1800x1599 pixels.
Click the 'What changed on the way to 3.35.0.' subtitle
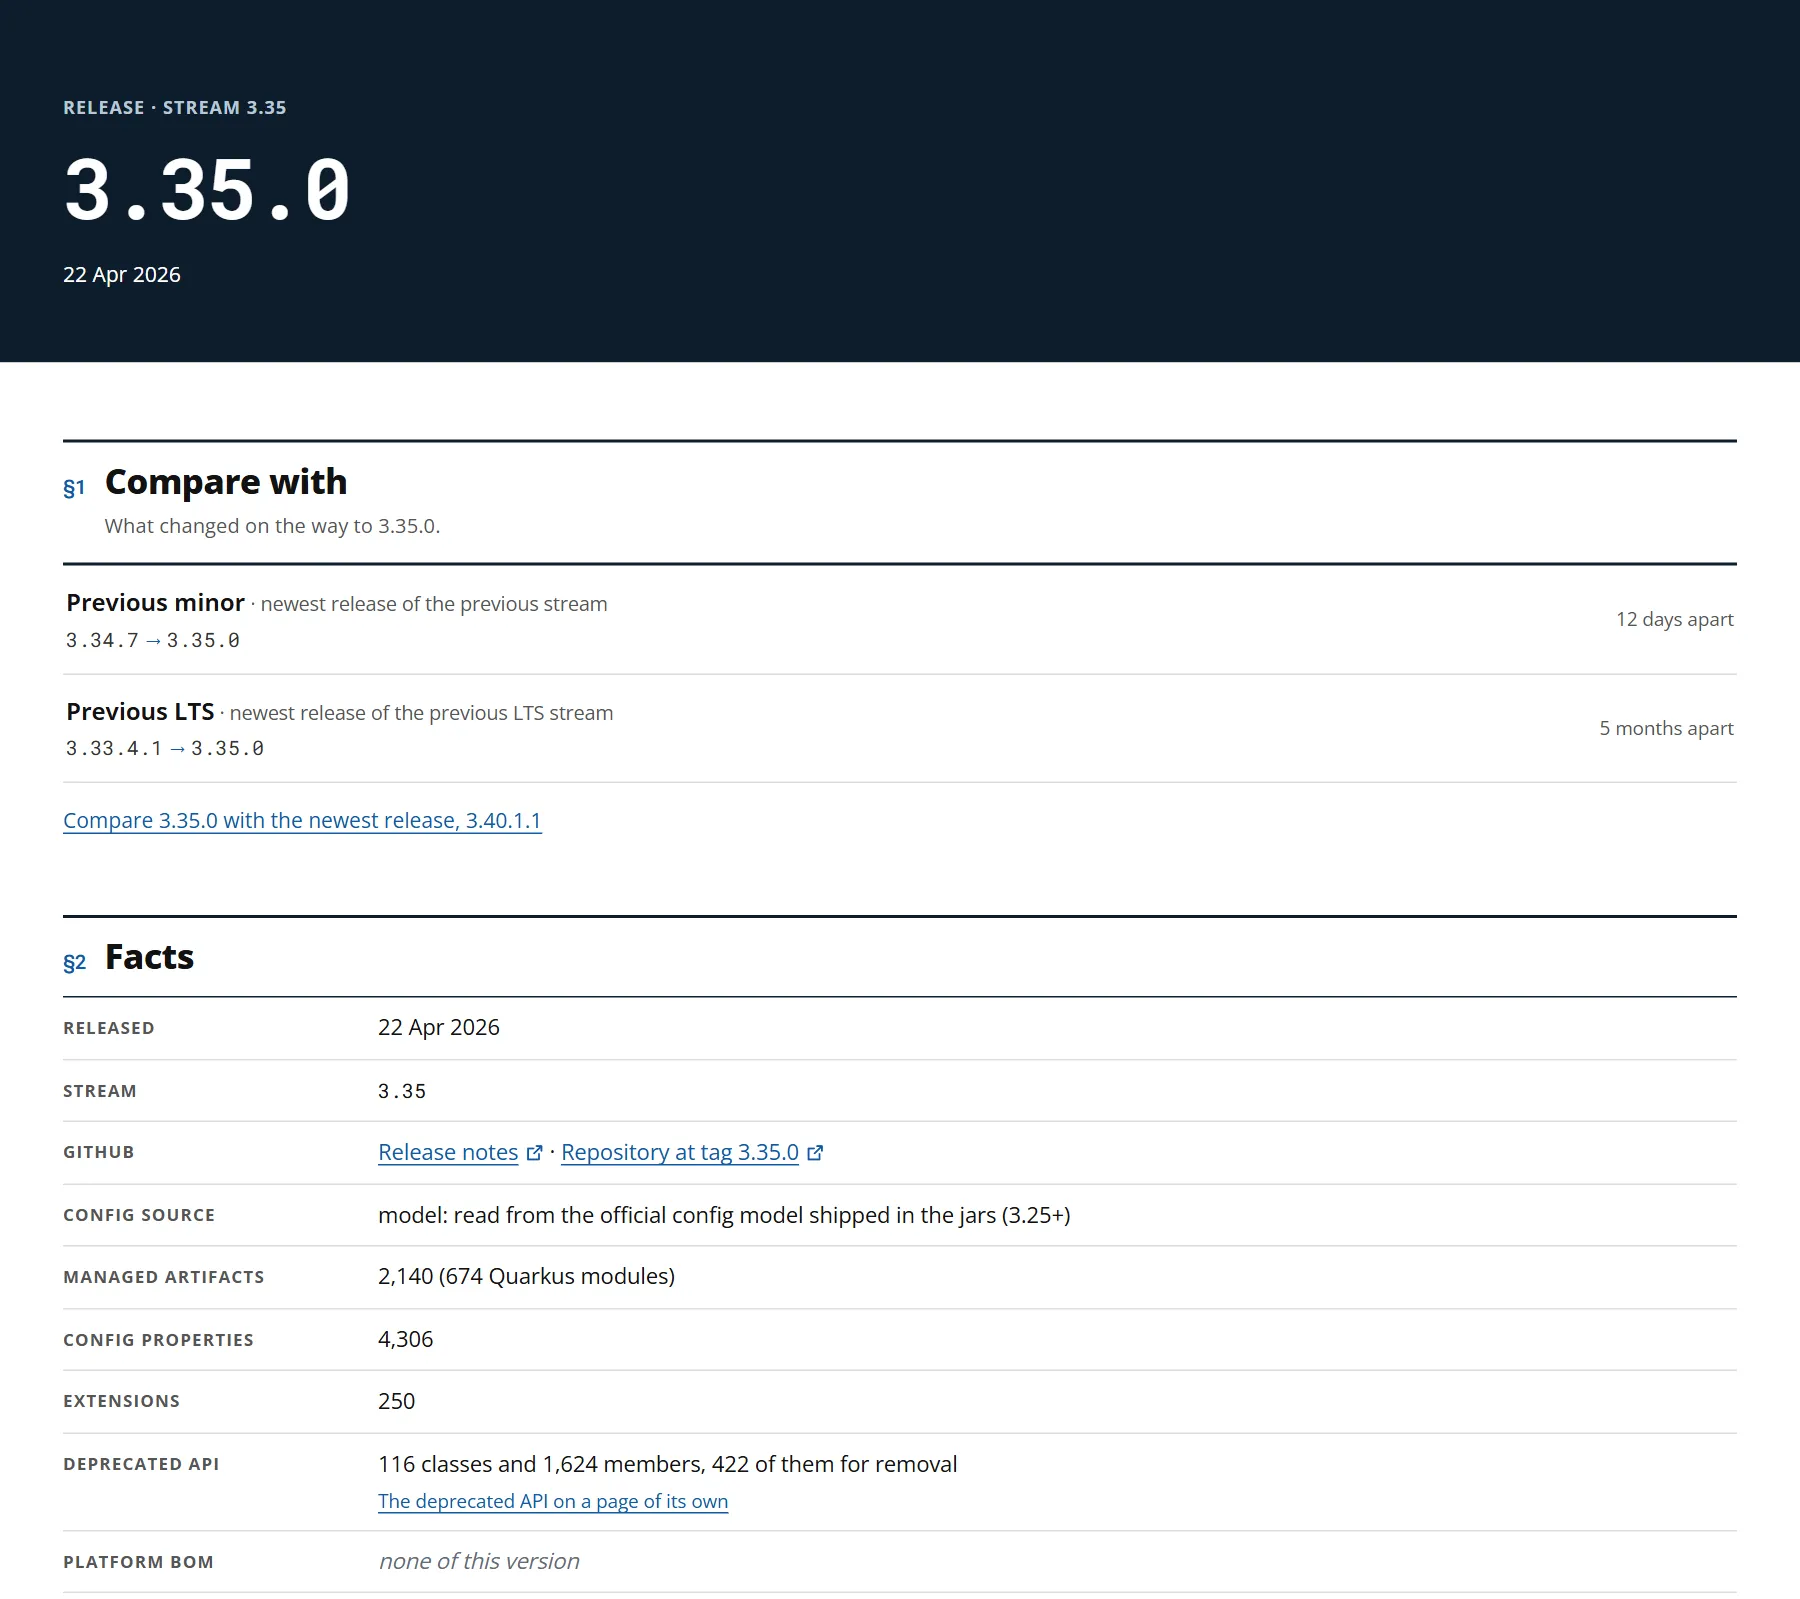tap(272, 526)
